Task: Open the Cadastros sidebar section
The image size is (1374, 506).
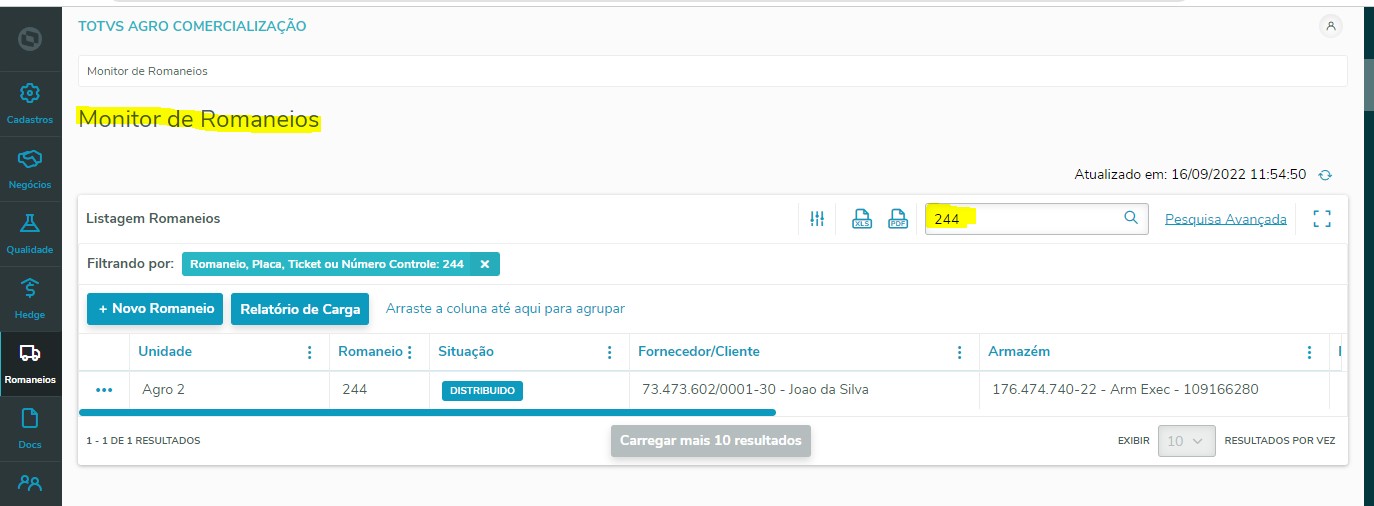Action: coord(30,104)
